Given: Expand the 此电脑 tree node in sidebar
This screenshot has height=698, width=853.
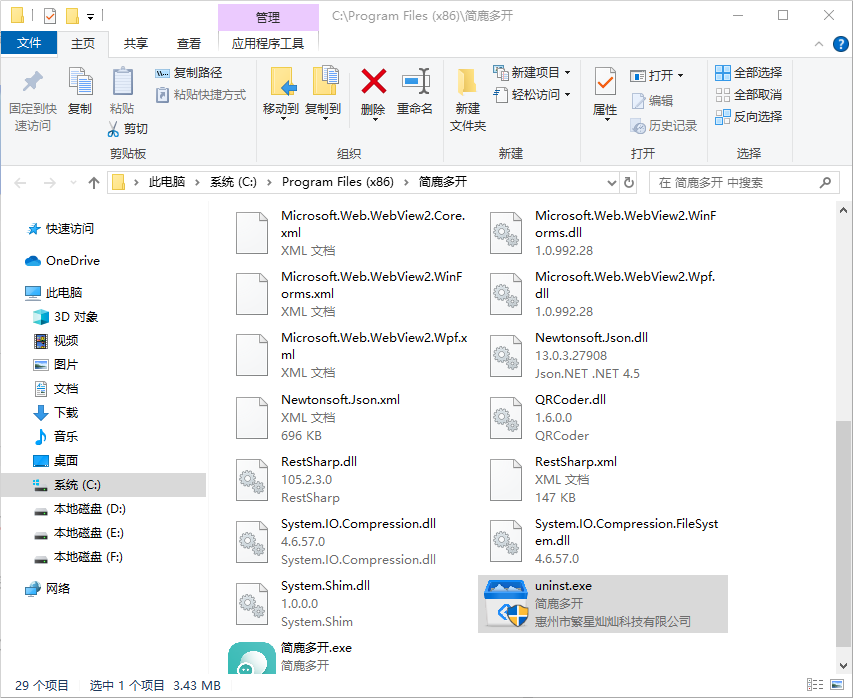Looking at the screenshot, I should tap(17, 292).
